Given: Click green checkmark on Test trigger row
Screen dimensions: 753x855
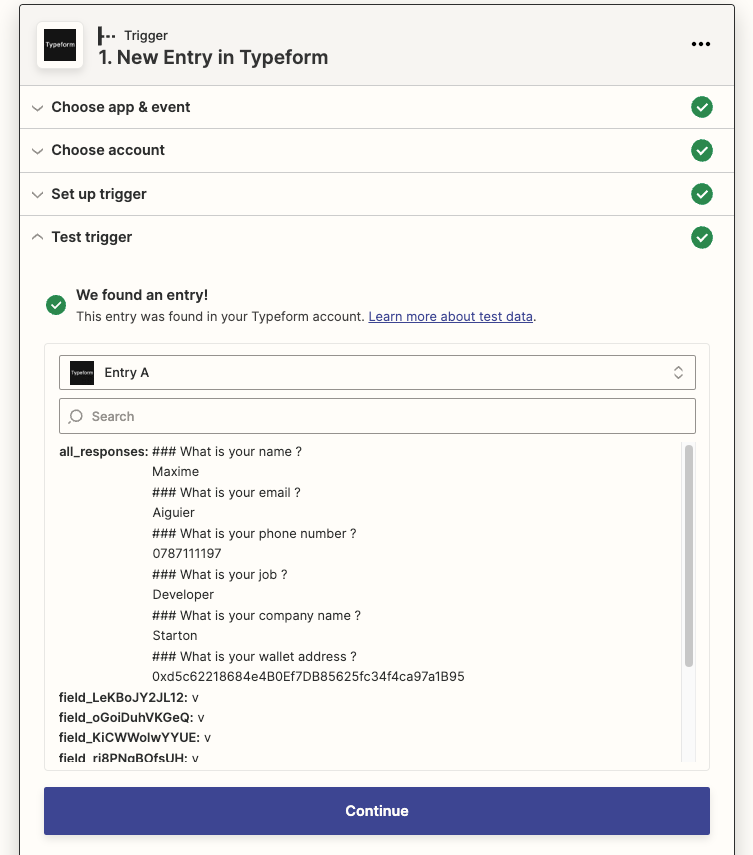Looking at the screenshot, I should [702, 237].
